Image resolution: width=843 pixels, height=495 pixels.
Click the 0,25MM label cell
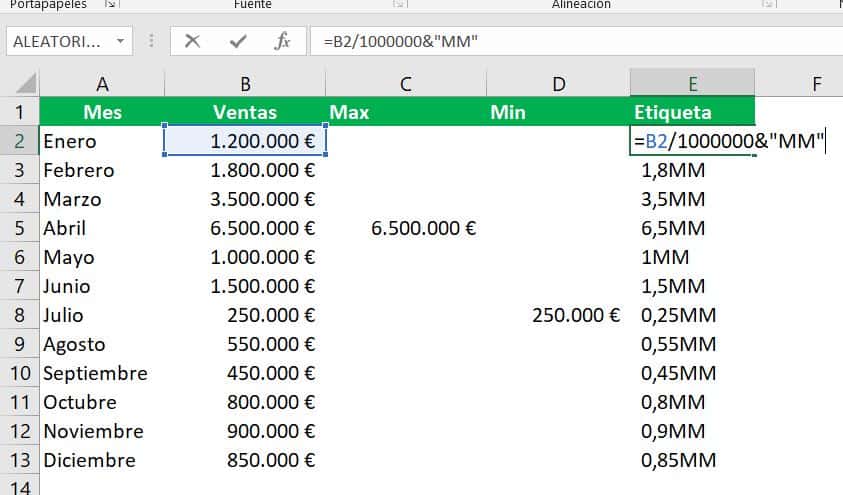point(692,315)
